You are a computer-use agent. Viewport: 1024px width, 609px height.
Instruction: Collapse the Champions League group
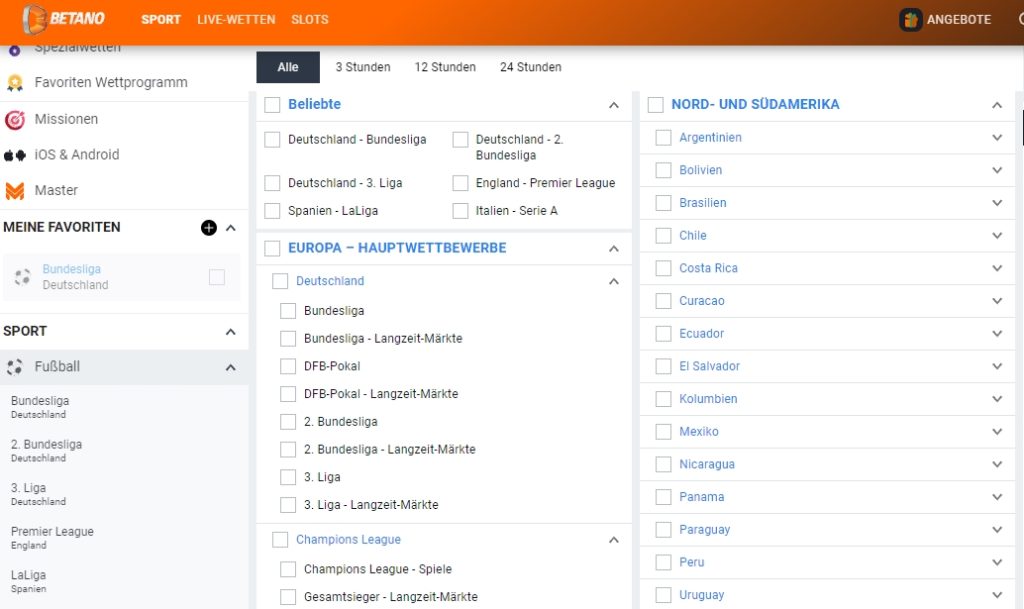(613, 540)
